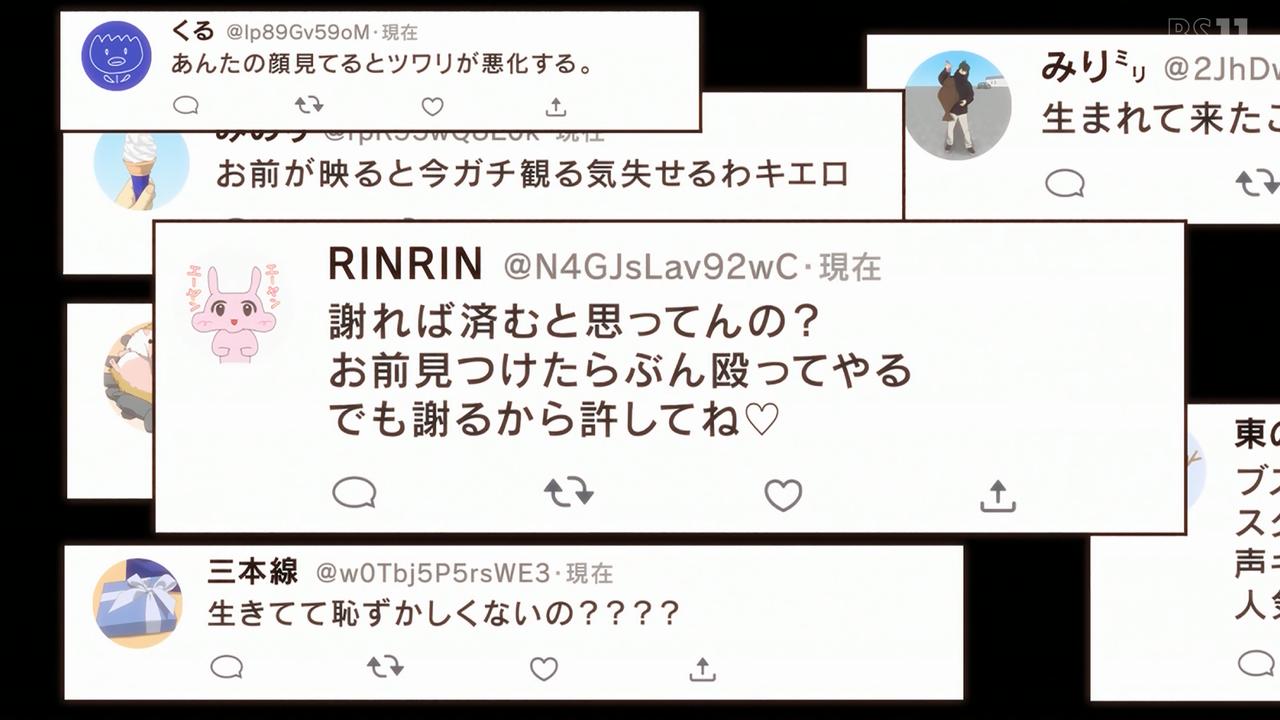Like 三本線's tweet
Viewport: 1280px width, 720px height.
(543, 668)
